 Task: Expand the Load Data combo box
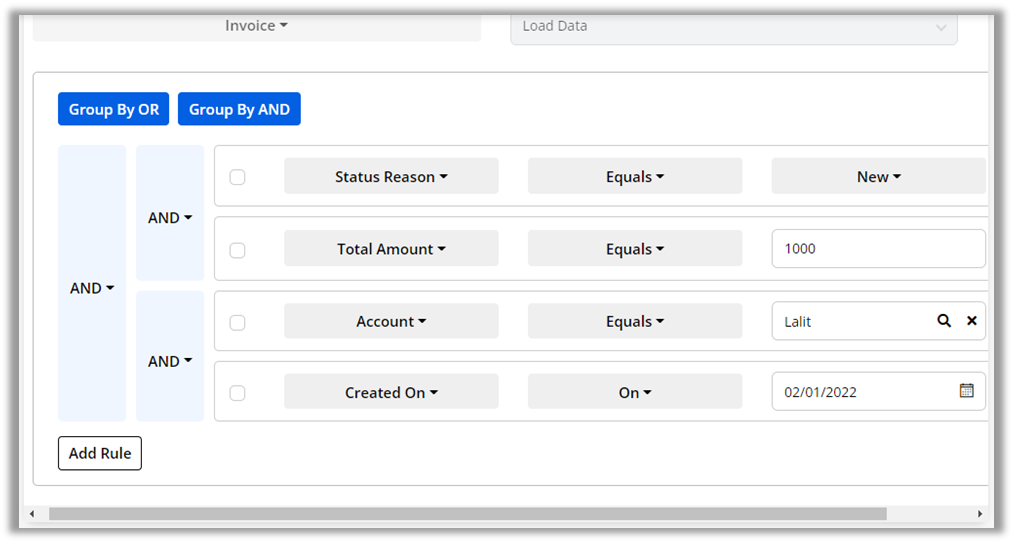733,27
